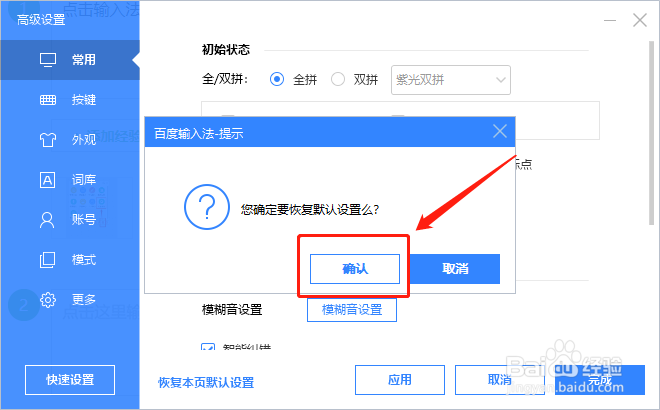Image resolution: width=660 pixels, height=410 pixels.
Task: Open the 按键 keyboard icon section
Action: (x=48, y=100)
